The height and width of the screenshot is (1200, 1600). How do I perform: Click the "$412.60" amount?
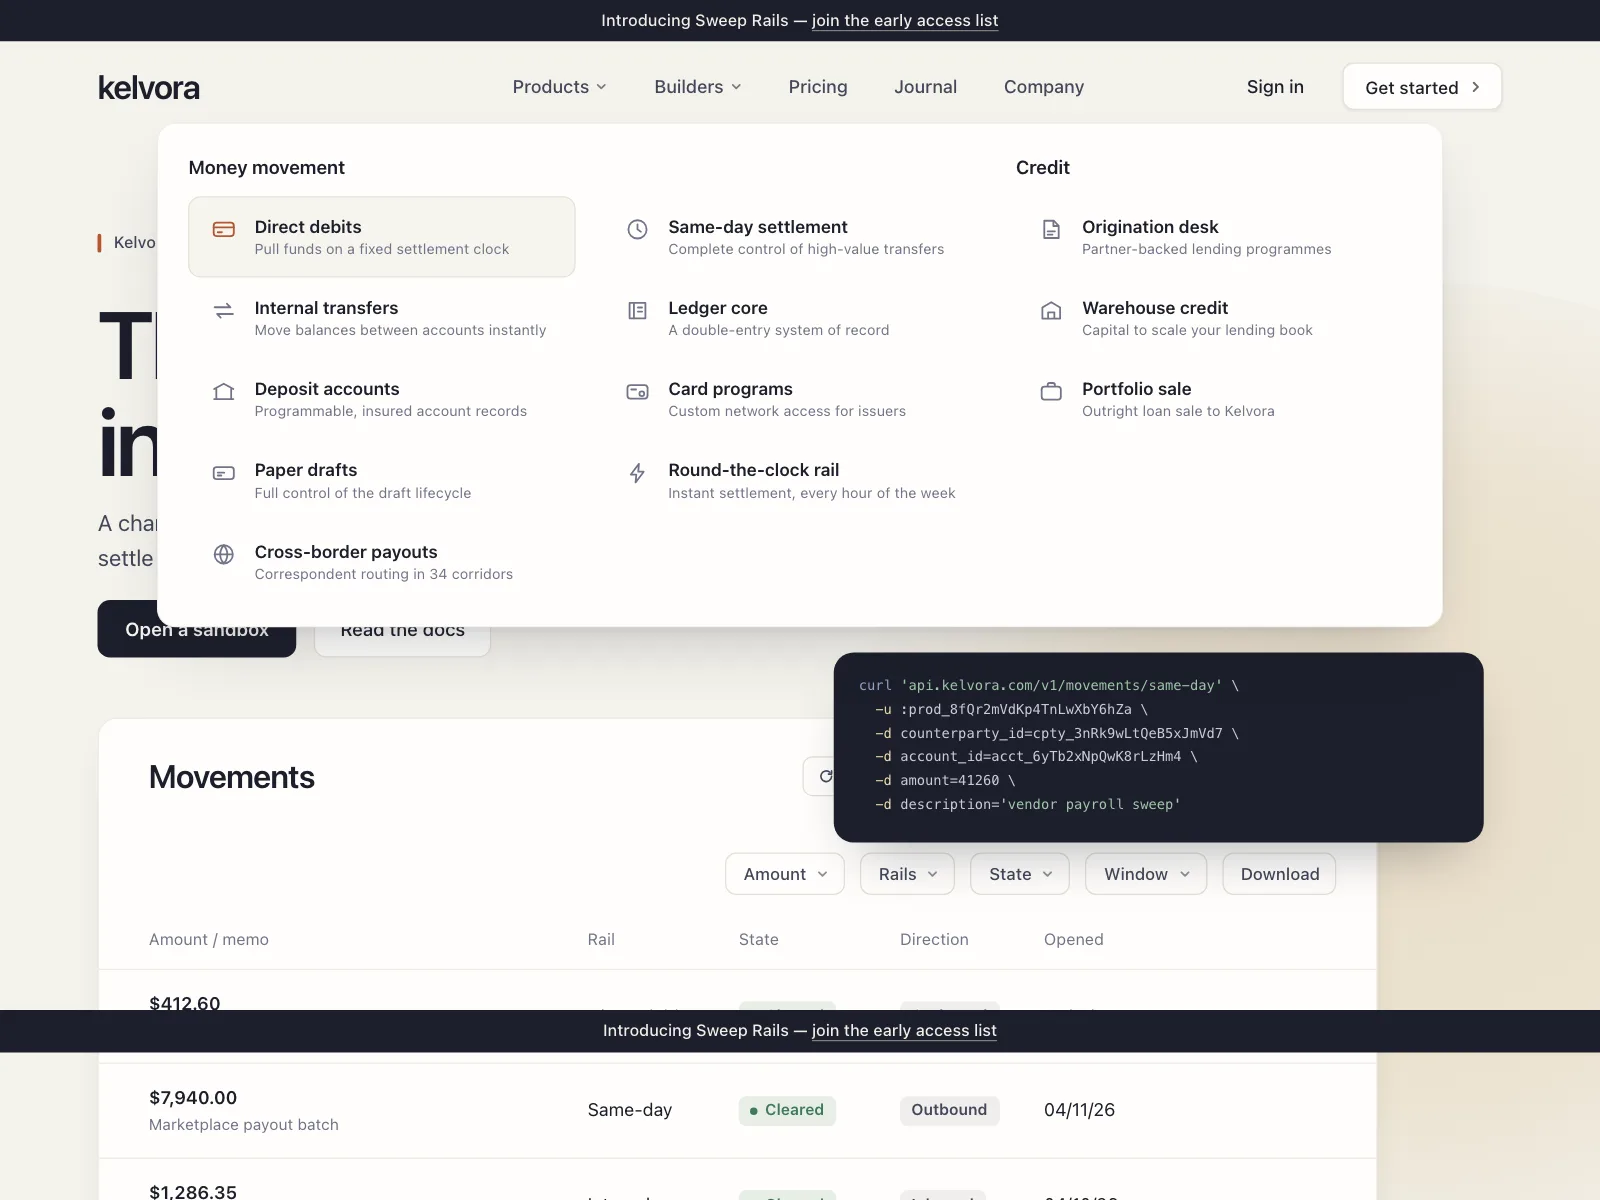[185, 1001]
